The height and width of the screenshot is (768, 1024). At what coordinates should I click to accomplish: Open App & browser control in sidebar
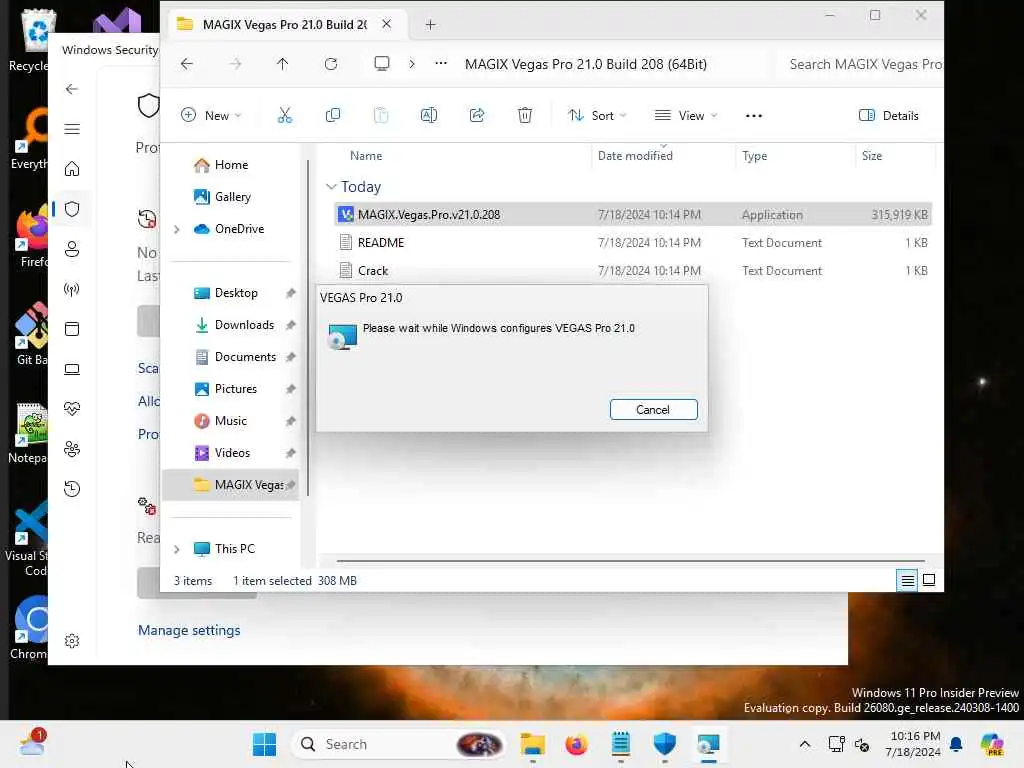(x=72, y=328)
